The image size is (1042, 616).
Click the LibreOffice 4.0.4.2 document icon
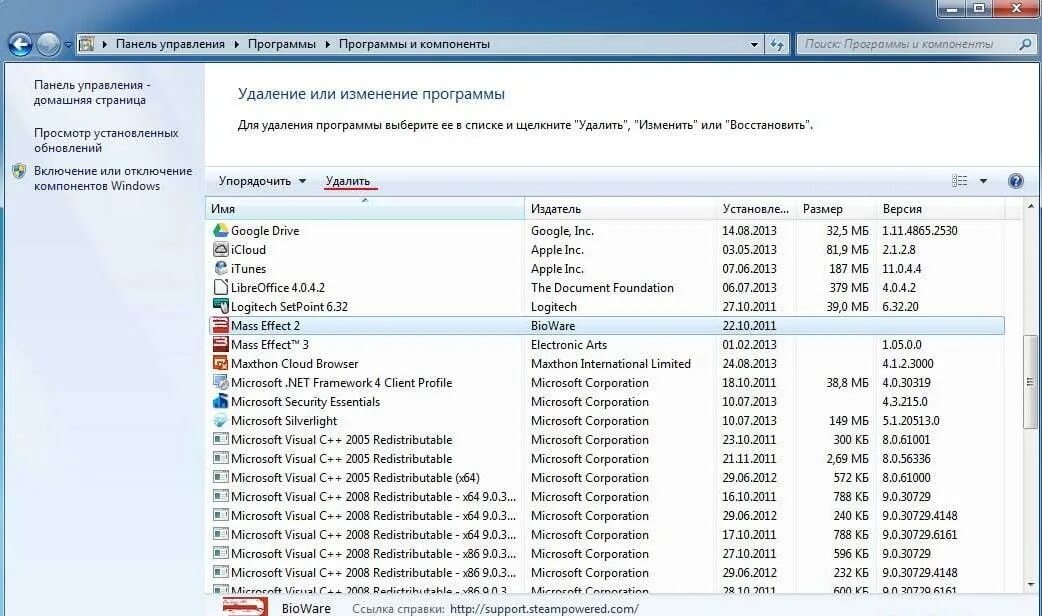point(221,287)
